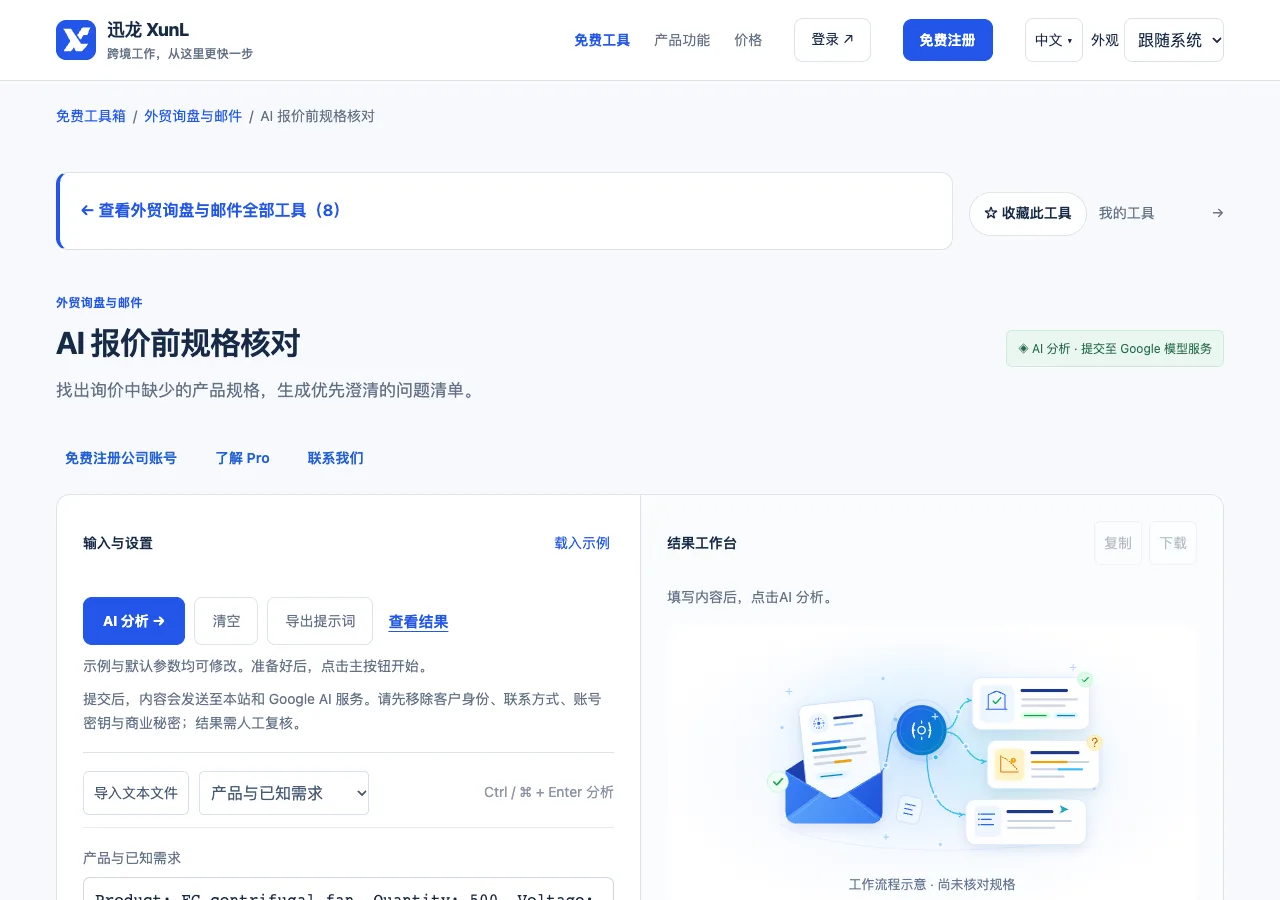Start the analysis with AI 分析 button
Screen dimensions: 1280x900
pyautogui.click(x=134, y=621)
